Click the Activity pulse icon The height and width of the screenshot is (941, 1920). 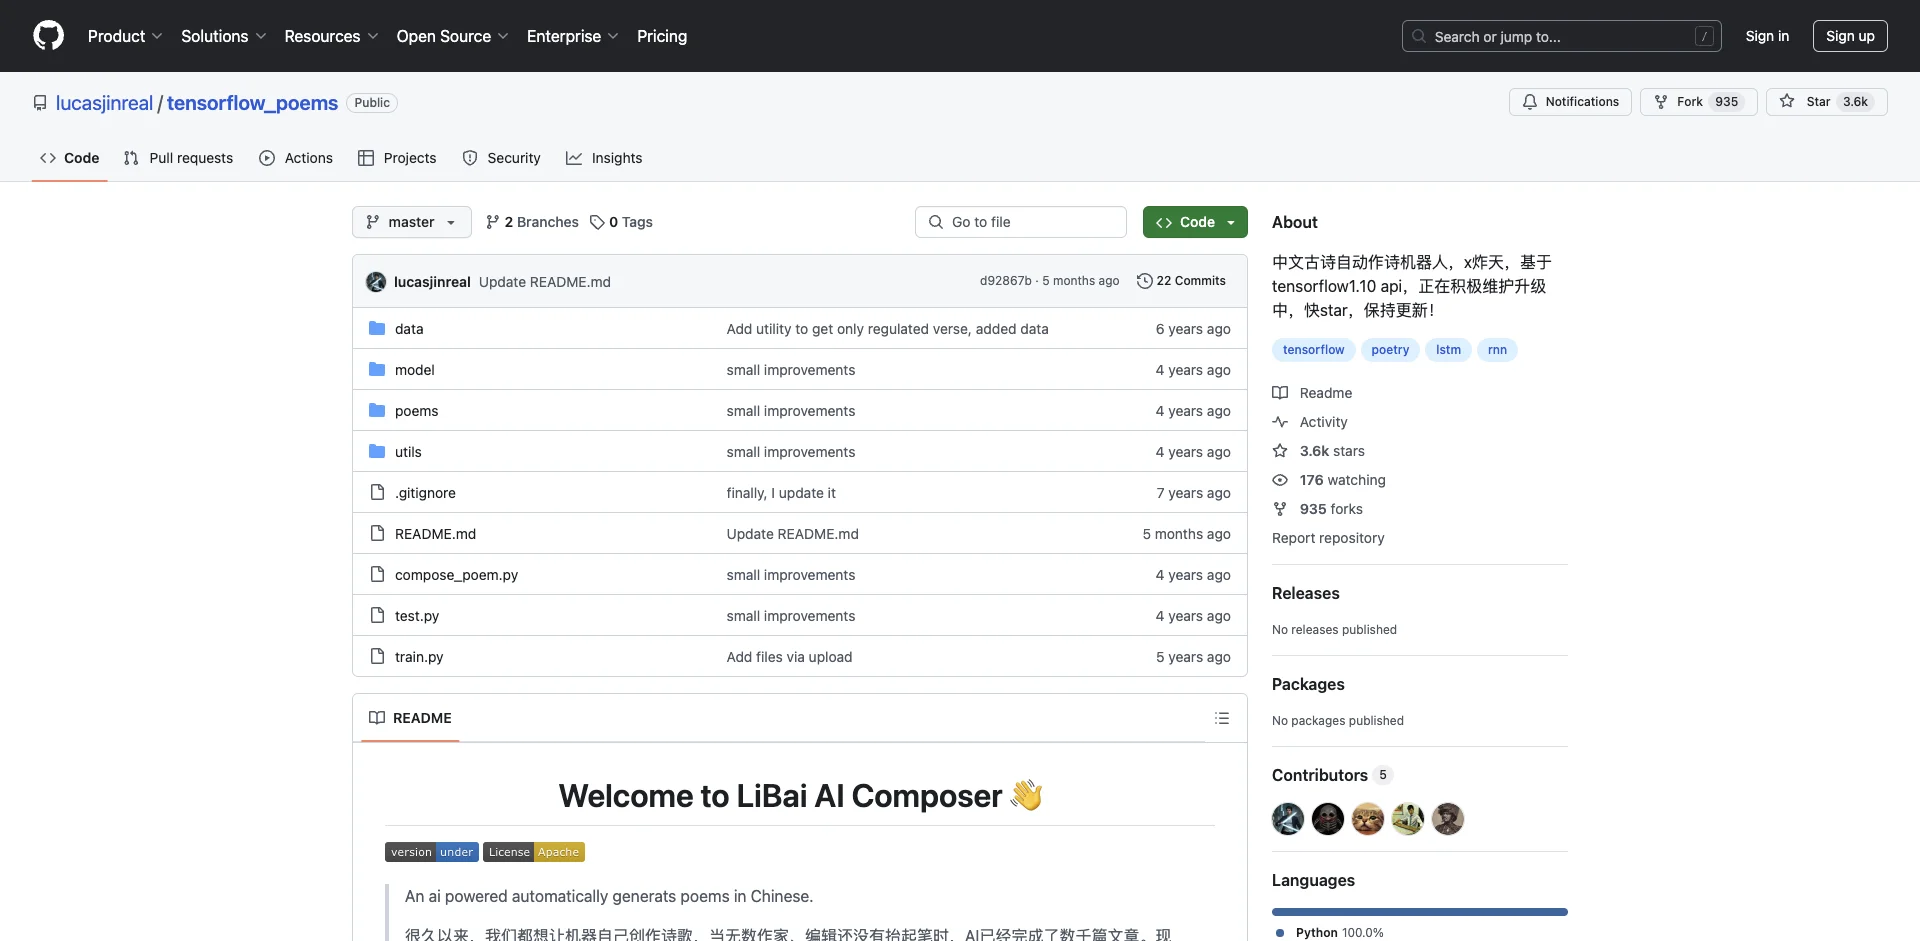tap(1280, 422)
